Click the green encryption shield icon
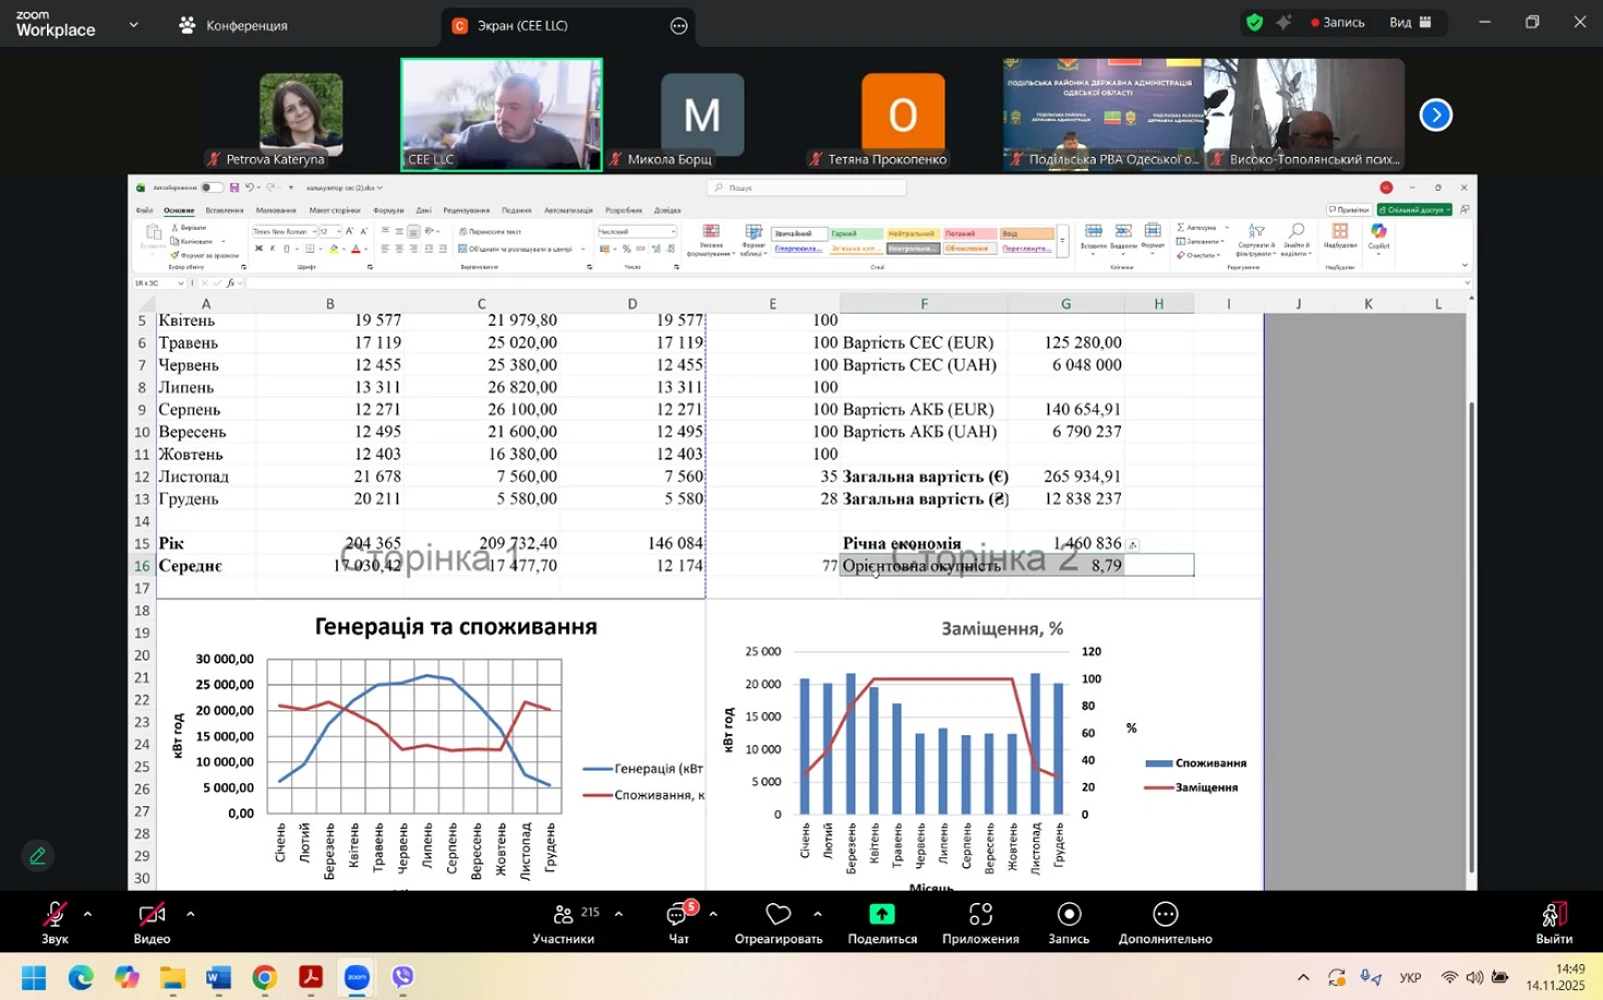Screen dimensions: 1603x1000 coord(1254,23)
